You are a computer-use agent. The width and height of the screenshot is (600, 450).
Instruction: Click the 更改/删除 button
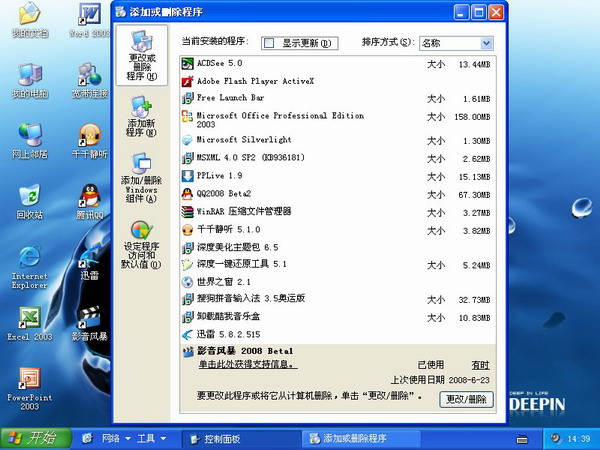coord(466,399)
